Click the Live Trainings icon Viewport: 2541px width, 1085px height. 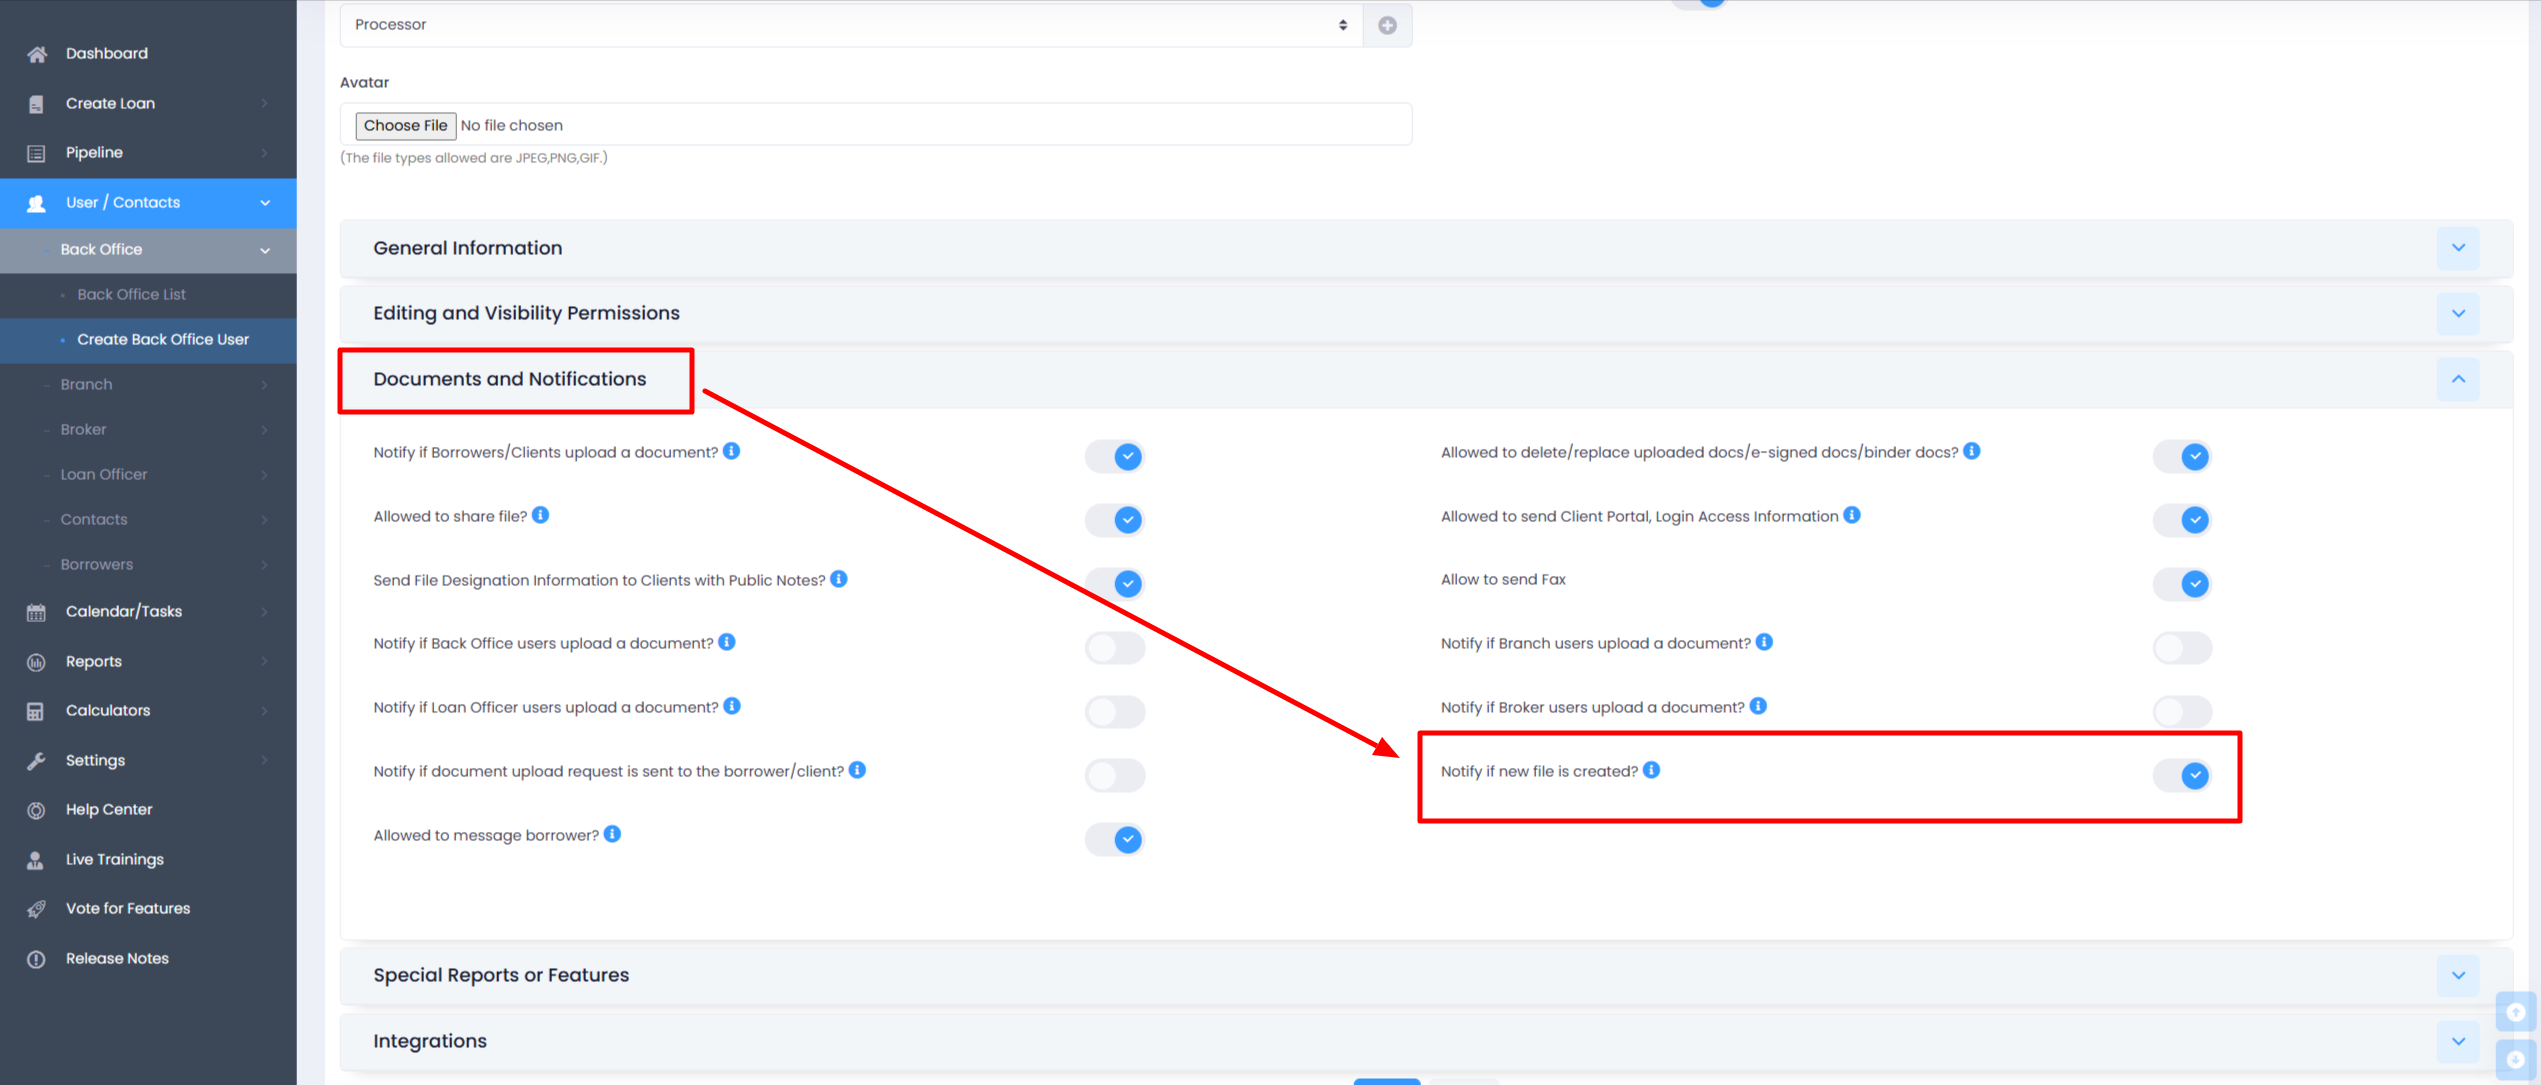(37, 860)
